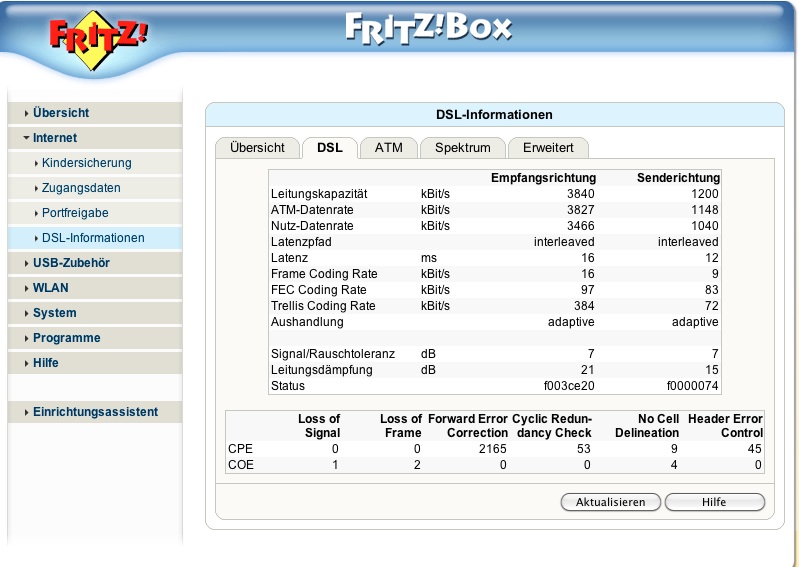799x567 pixels.
Task: Click the FRITZ!Box header title
Action: [428, 28]
